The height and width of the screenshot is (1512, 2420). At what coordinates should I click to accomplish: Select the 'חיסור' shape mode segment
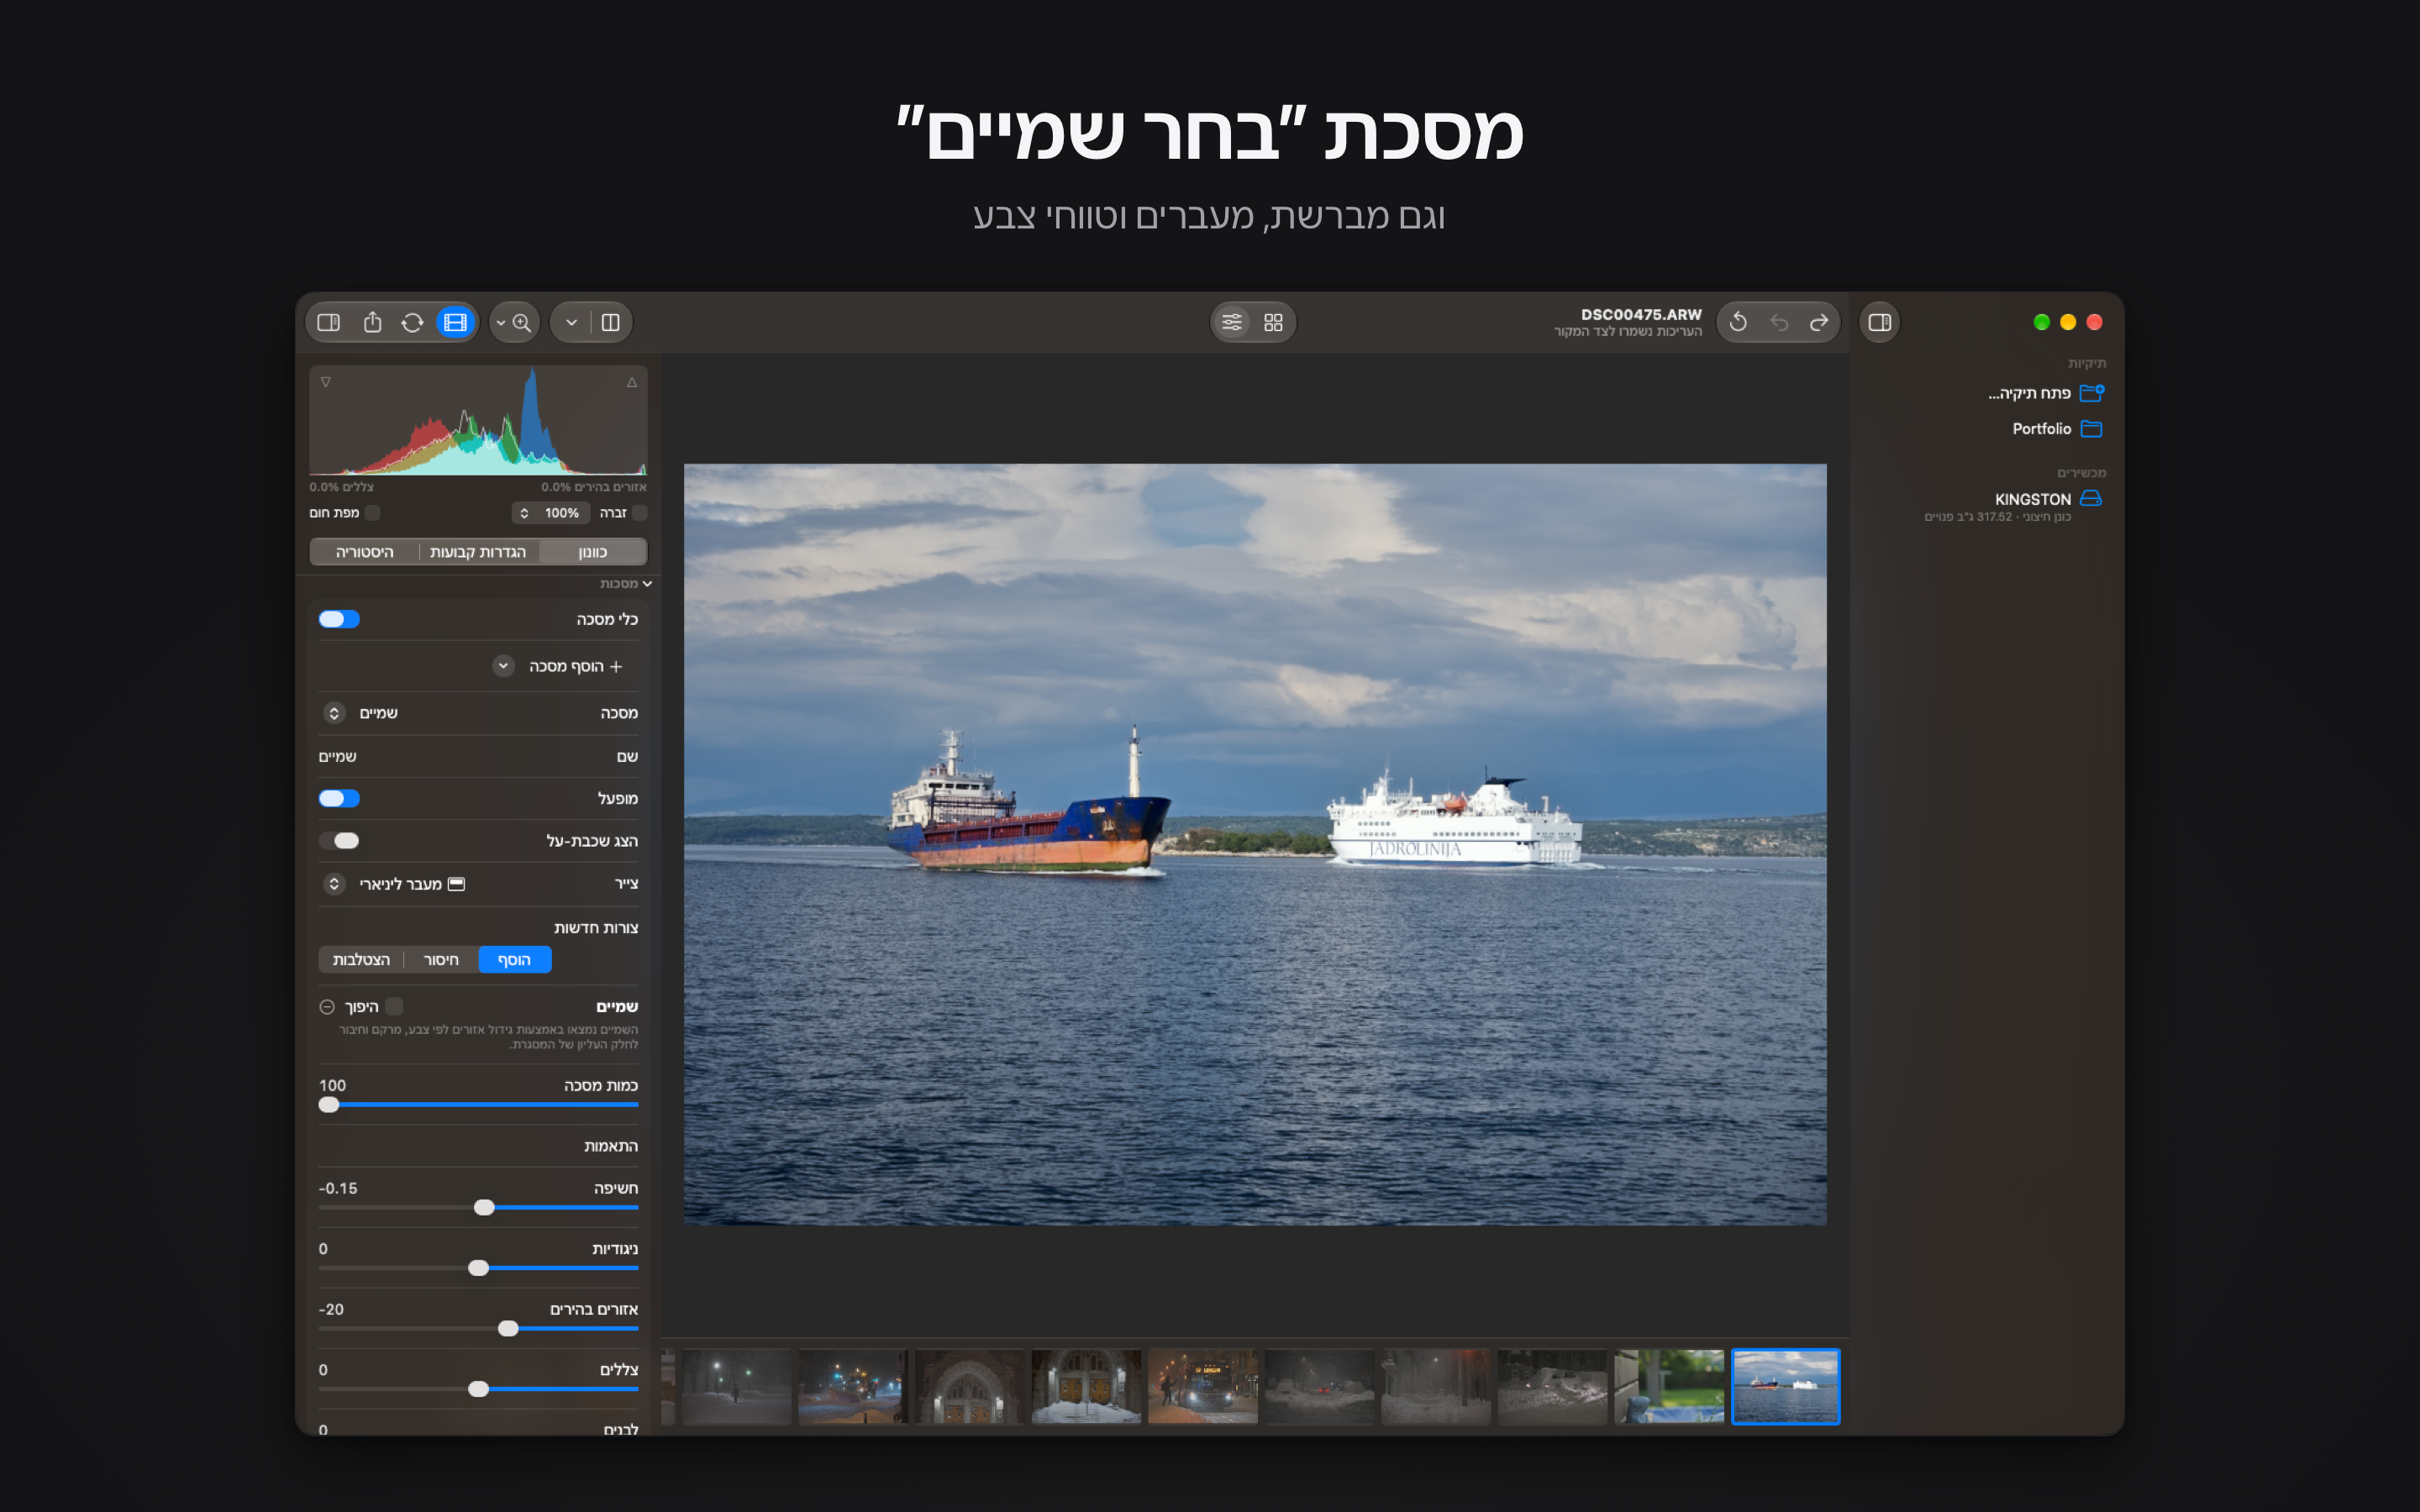click(x=441, y=960)
